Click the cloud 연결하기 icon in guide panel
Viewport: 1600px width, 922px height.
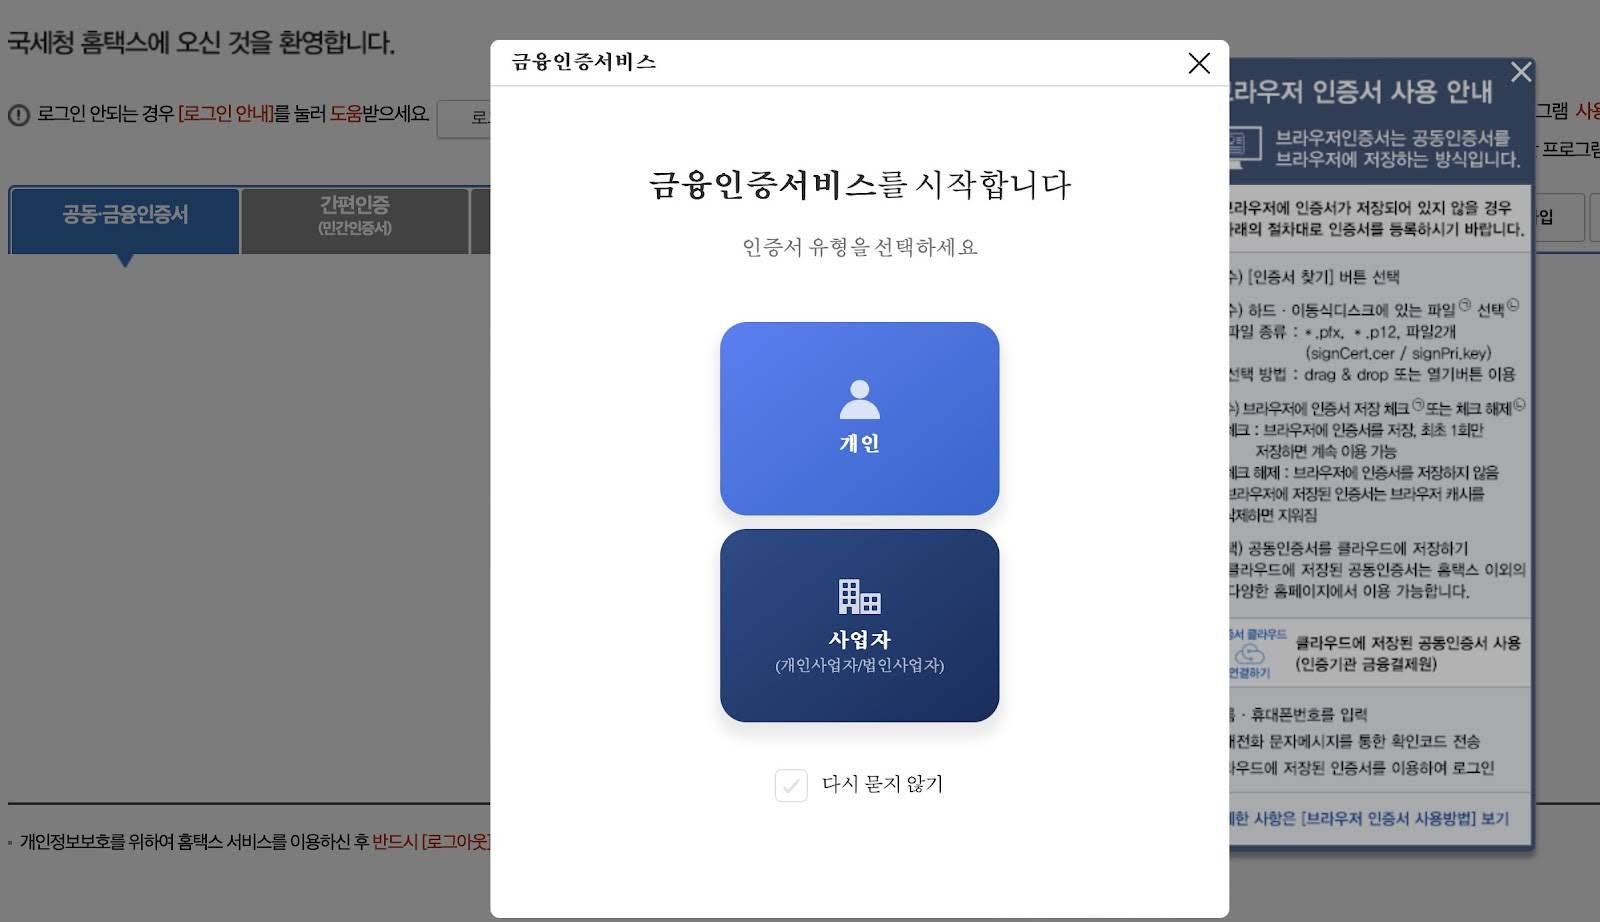pos(1250,654)
